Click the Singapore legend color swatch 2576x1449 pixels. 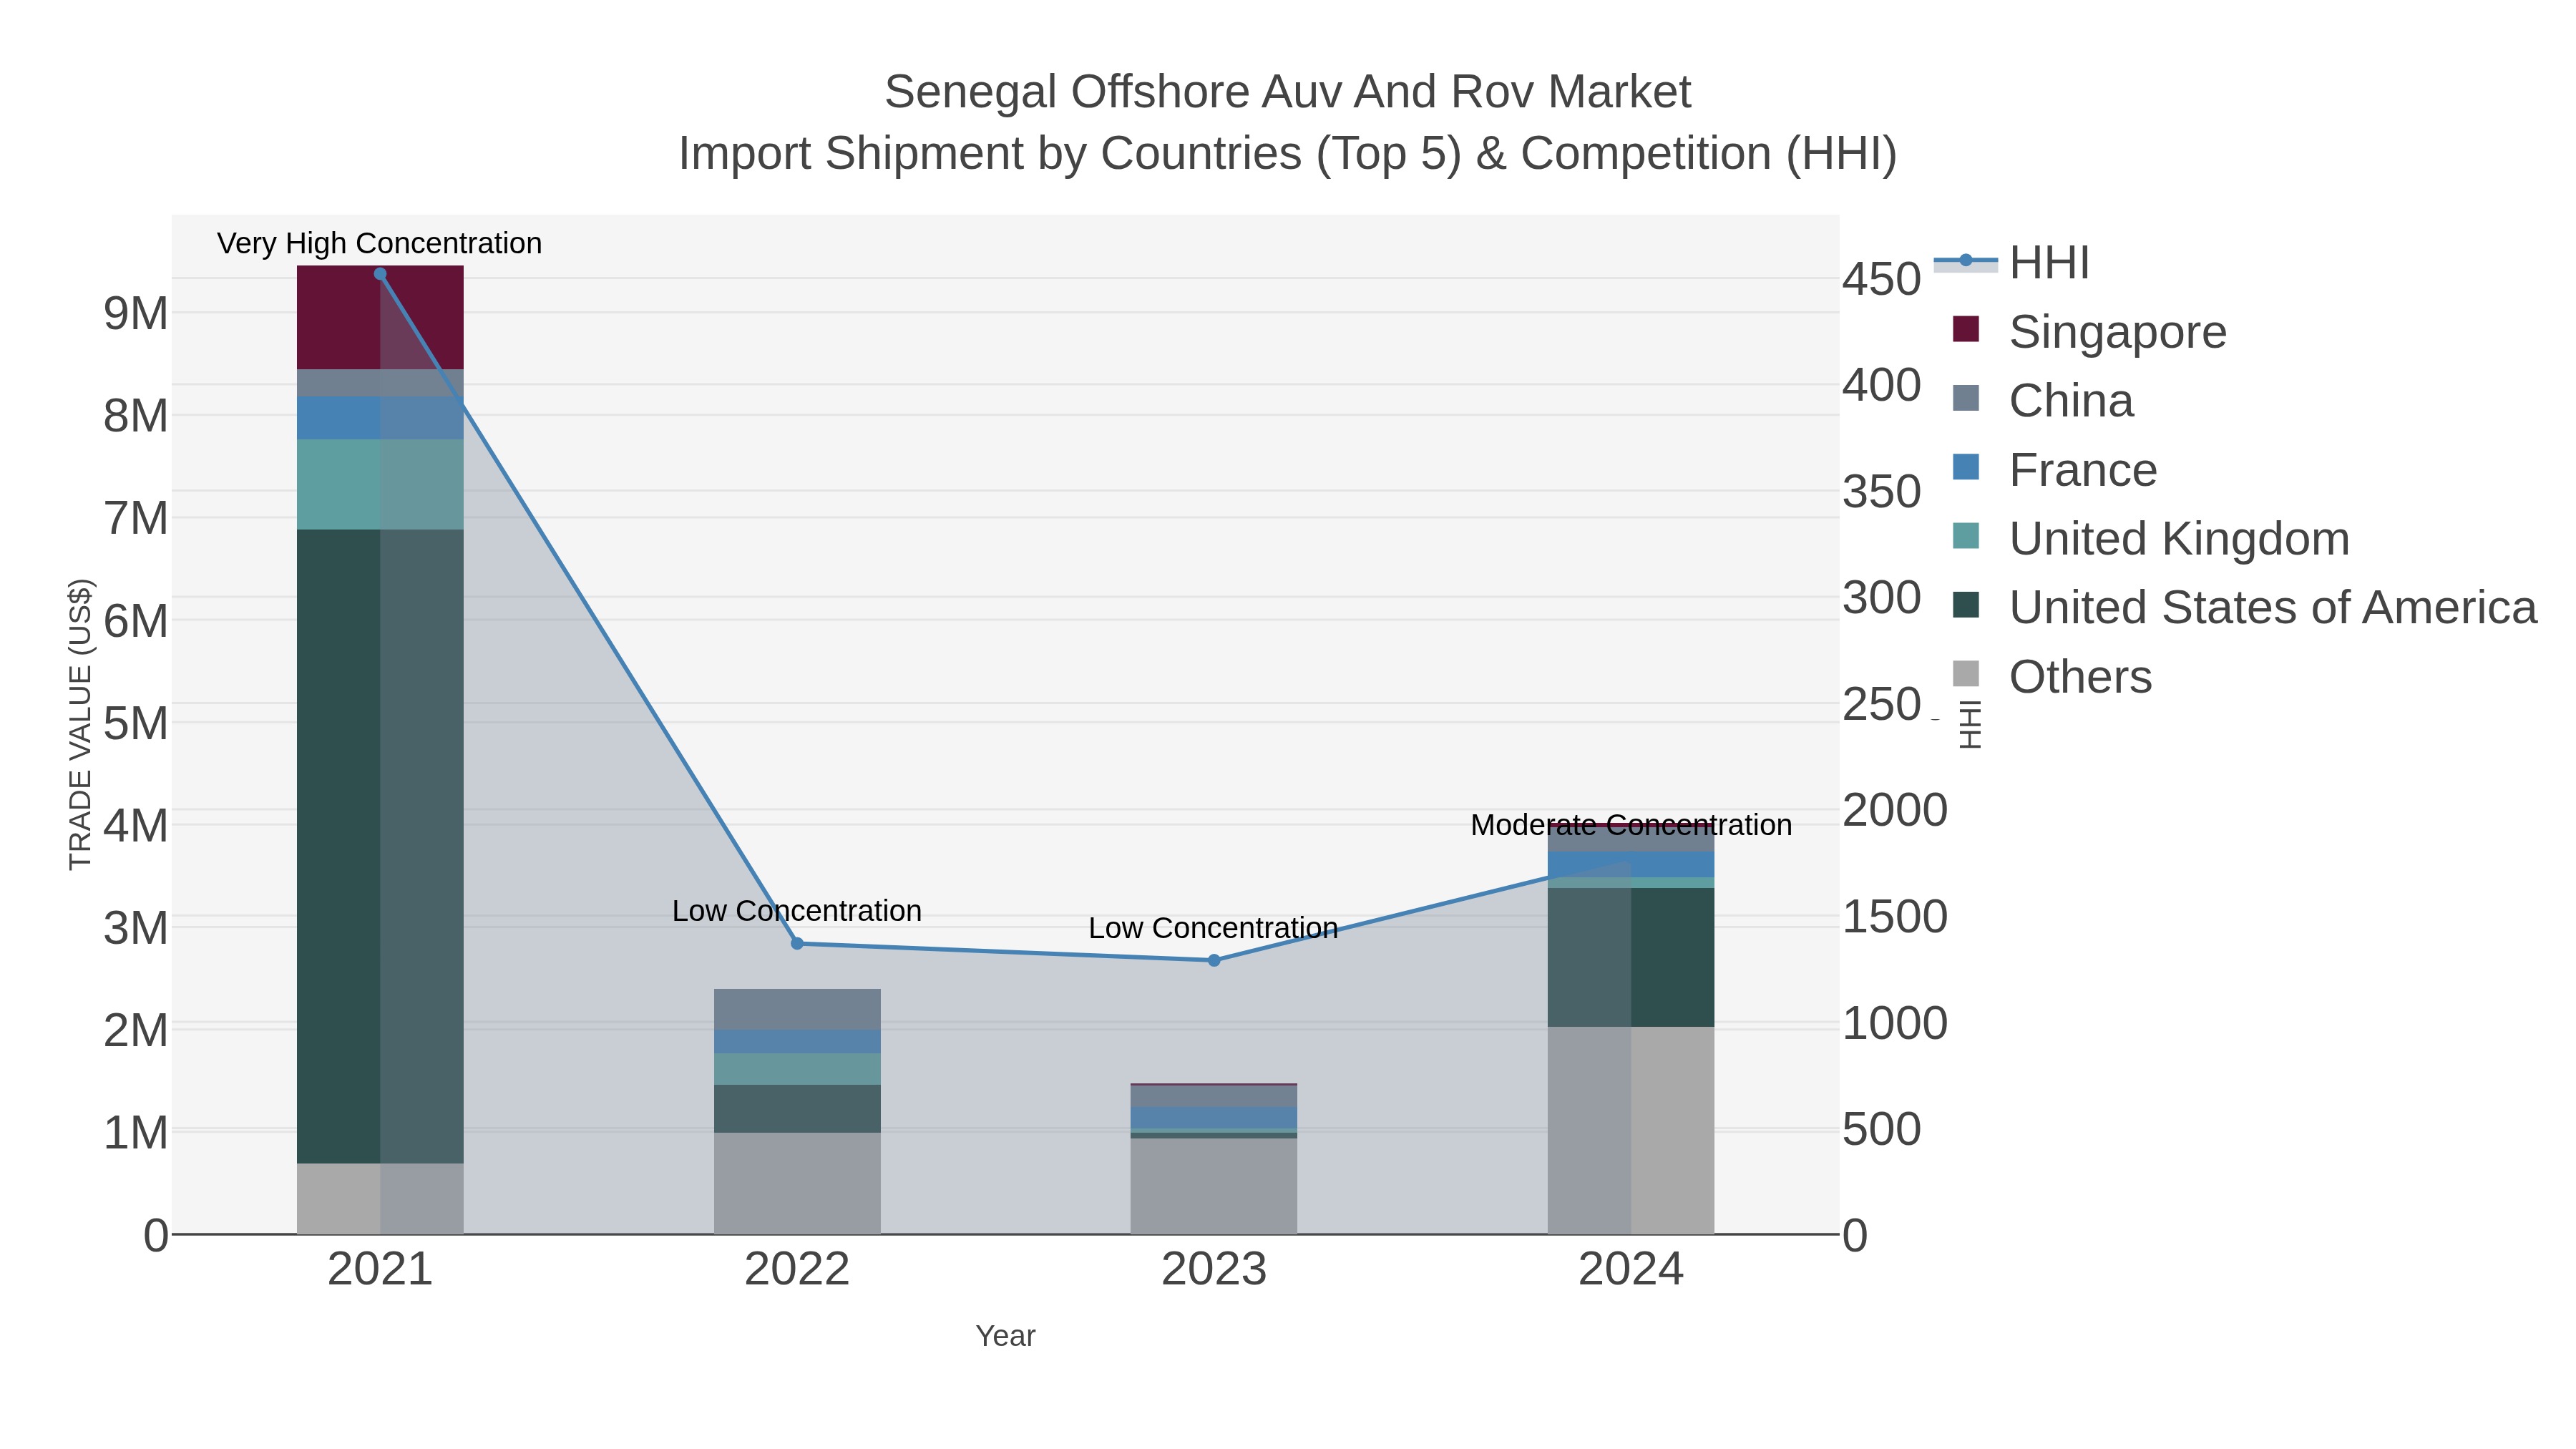coord(1966,329)
